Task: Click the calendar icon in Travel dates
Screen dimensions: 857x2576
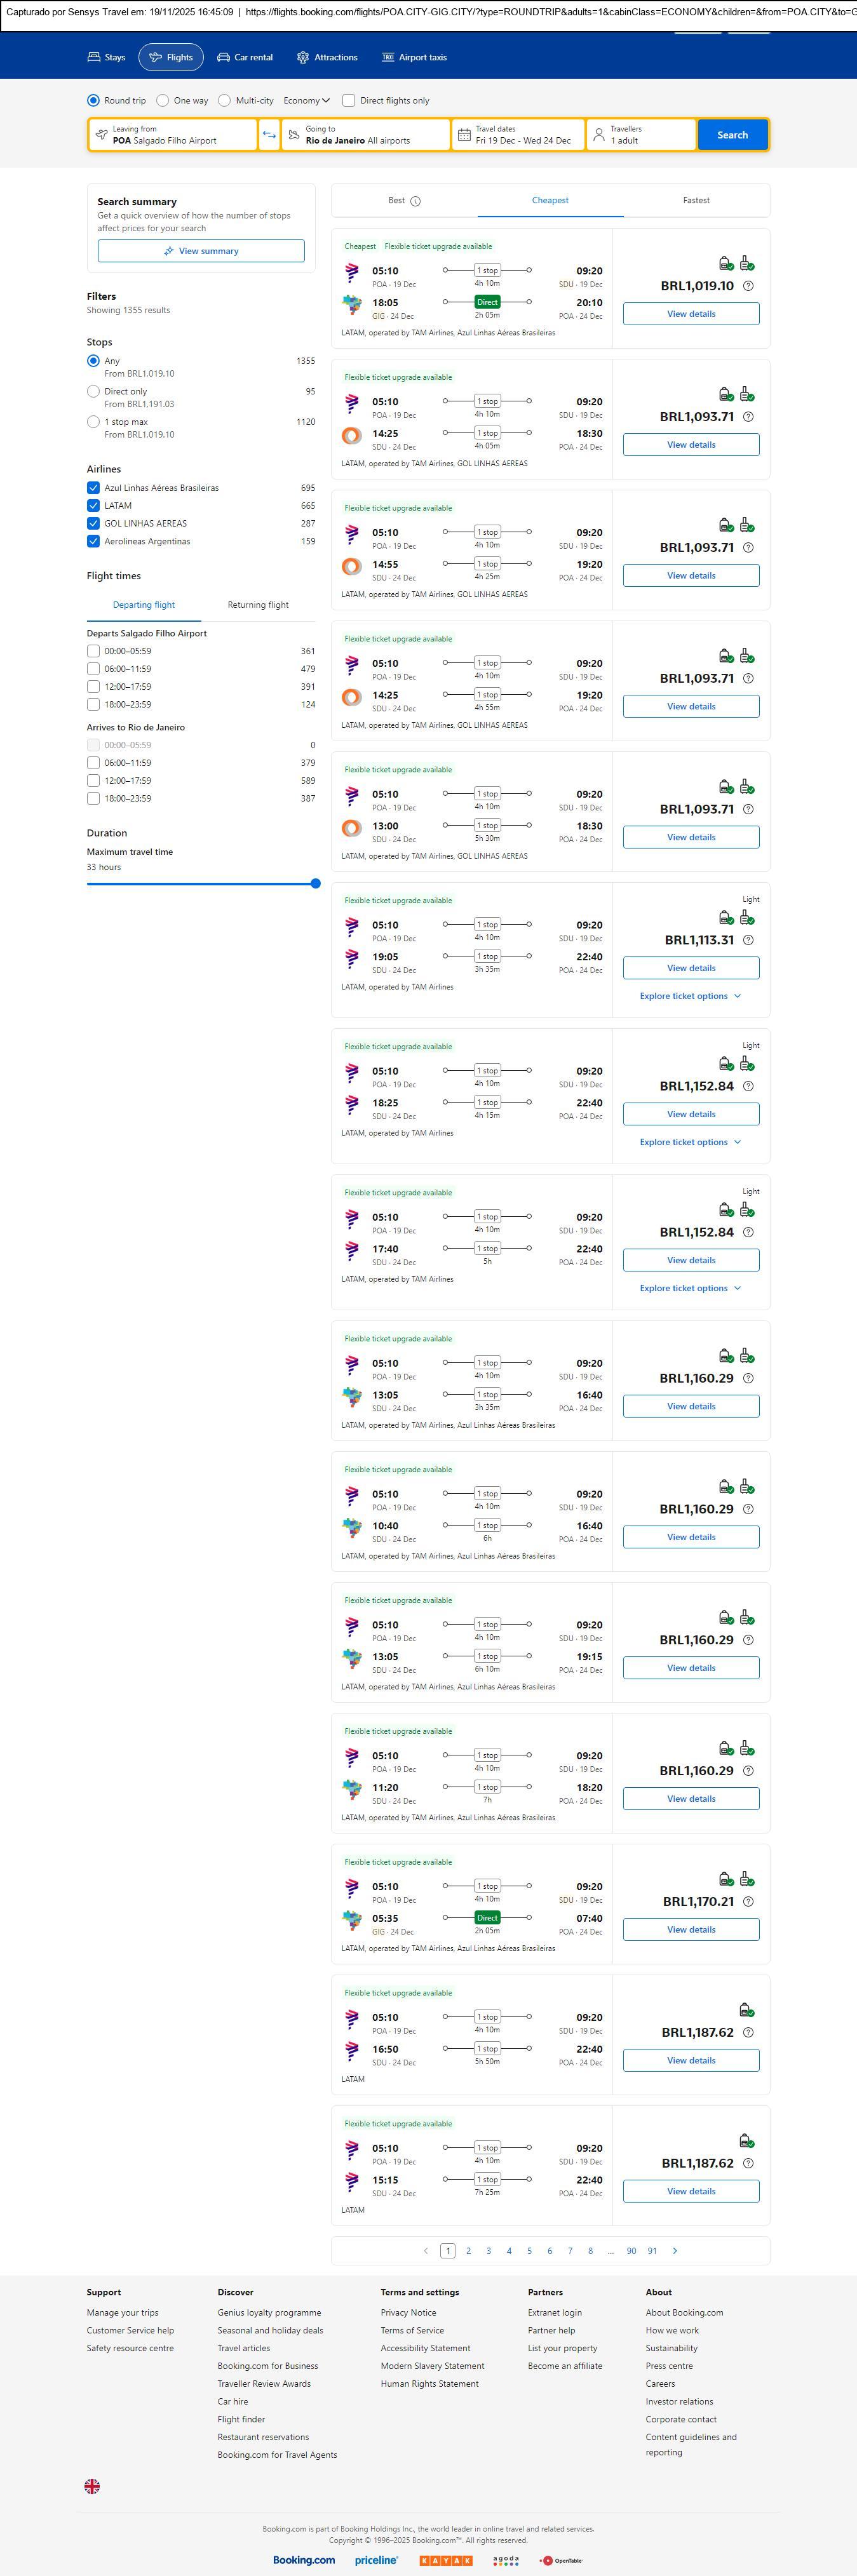Action: [464, 135]
